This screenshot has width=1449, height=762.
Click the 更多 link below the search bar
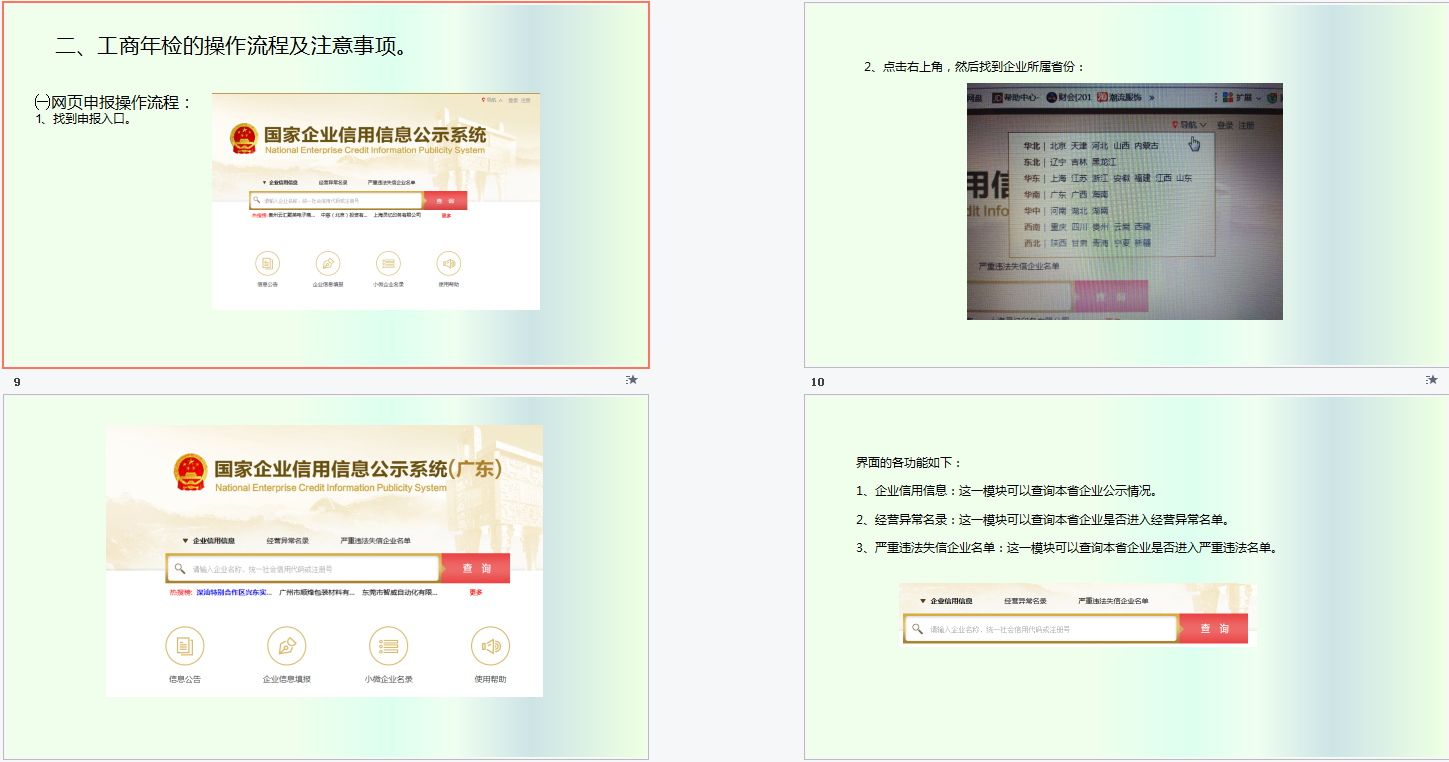(x=476, y=592)
